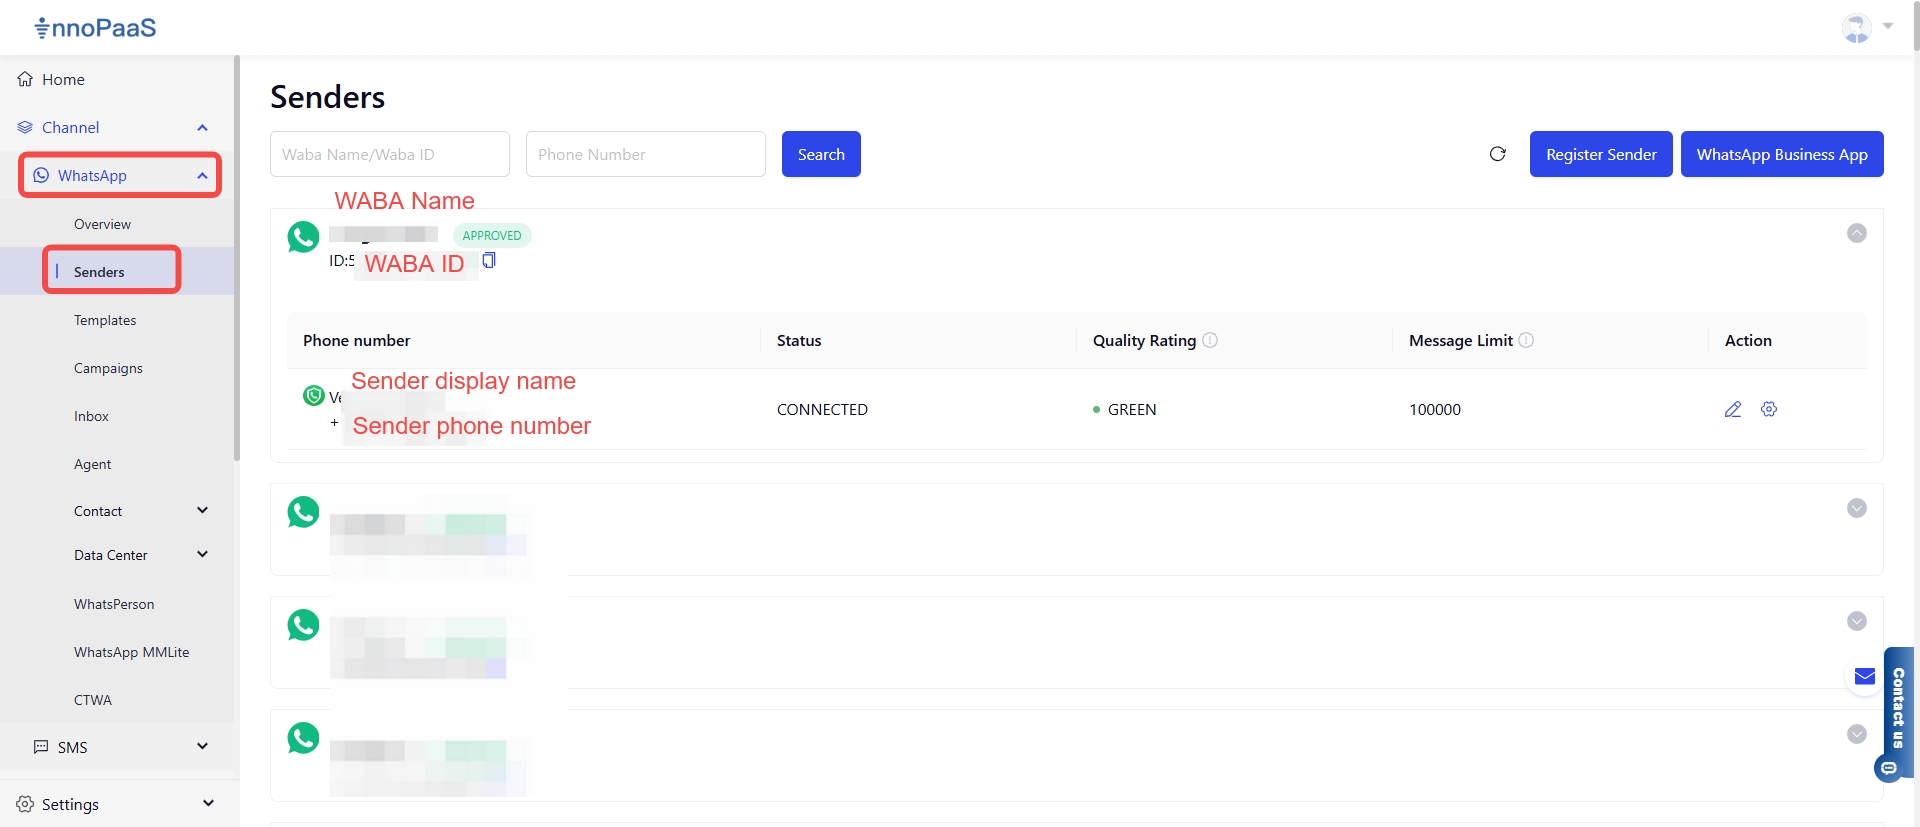Screen dimensions: 1920x827
Task: Focus the Waba Name/Waba ID input field
Action: pyautogui.click(x=389, y=154)
